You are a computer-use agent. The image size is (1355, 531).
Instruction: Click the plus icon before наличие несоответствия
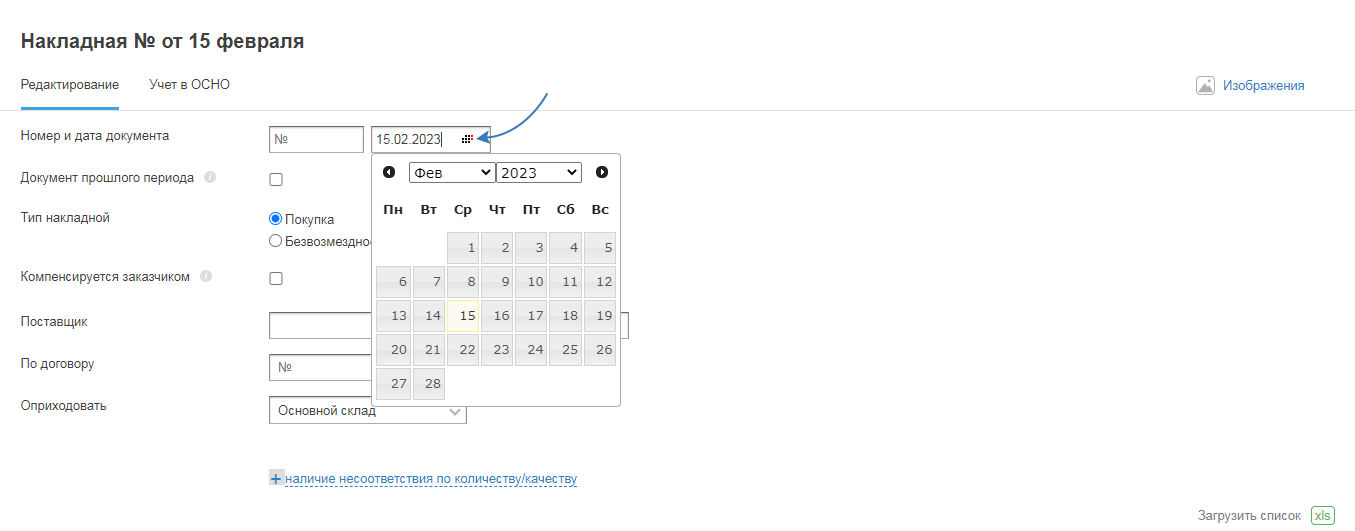point(276,479)
